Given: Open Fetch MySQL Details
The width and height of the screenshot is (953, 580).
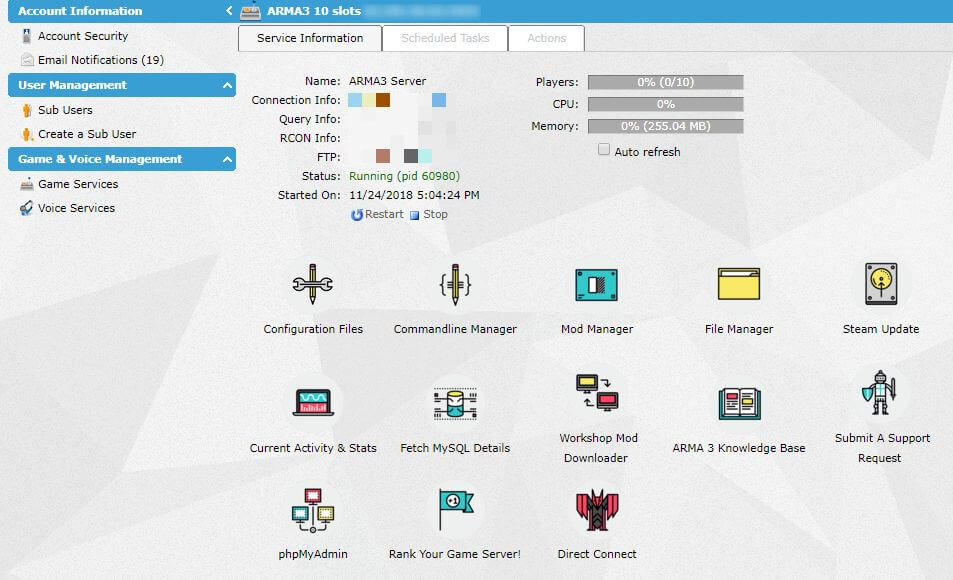Looking at the screenshot, I should point(455,404).
